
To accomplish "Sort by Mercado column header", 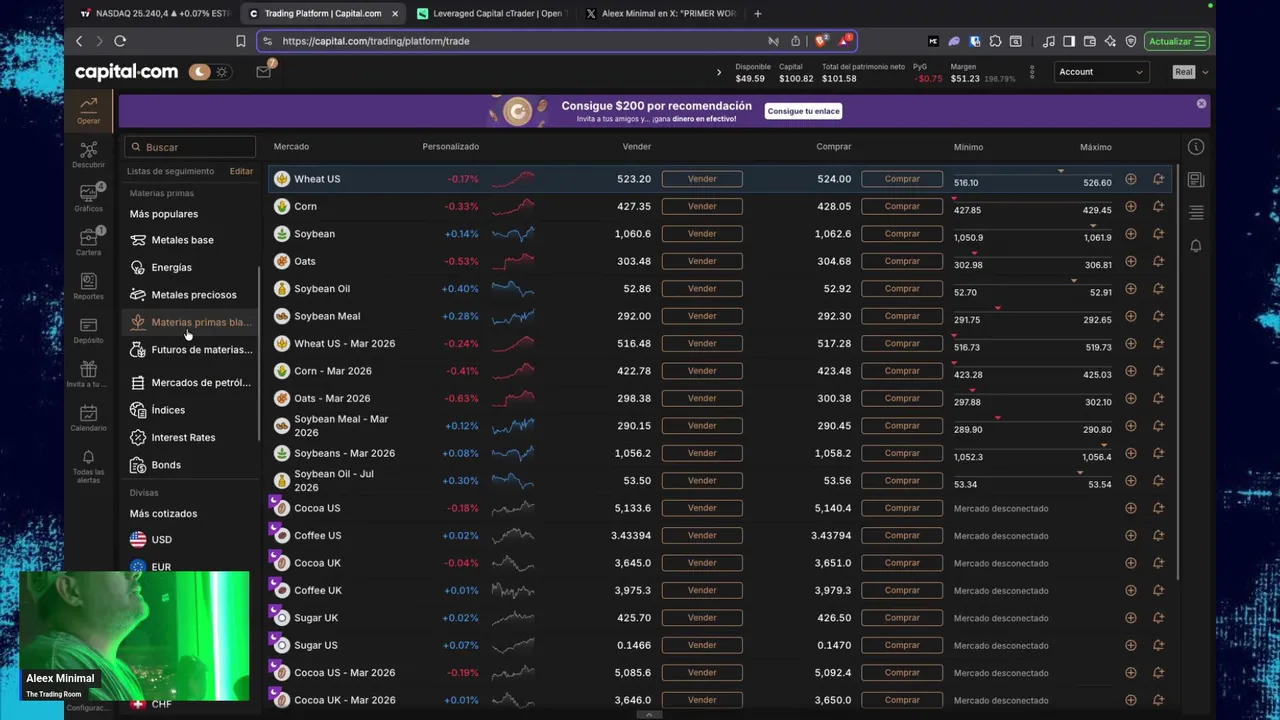I will [291, 147].
